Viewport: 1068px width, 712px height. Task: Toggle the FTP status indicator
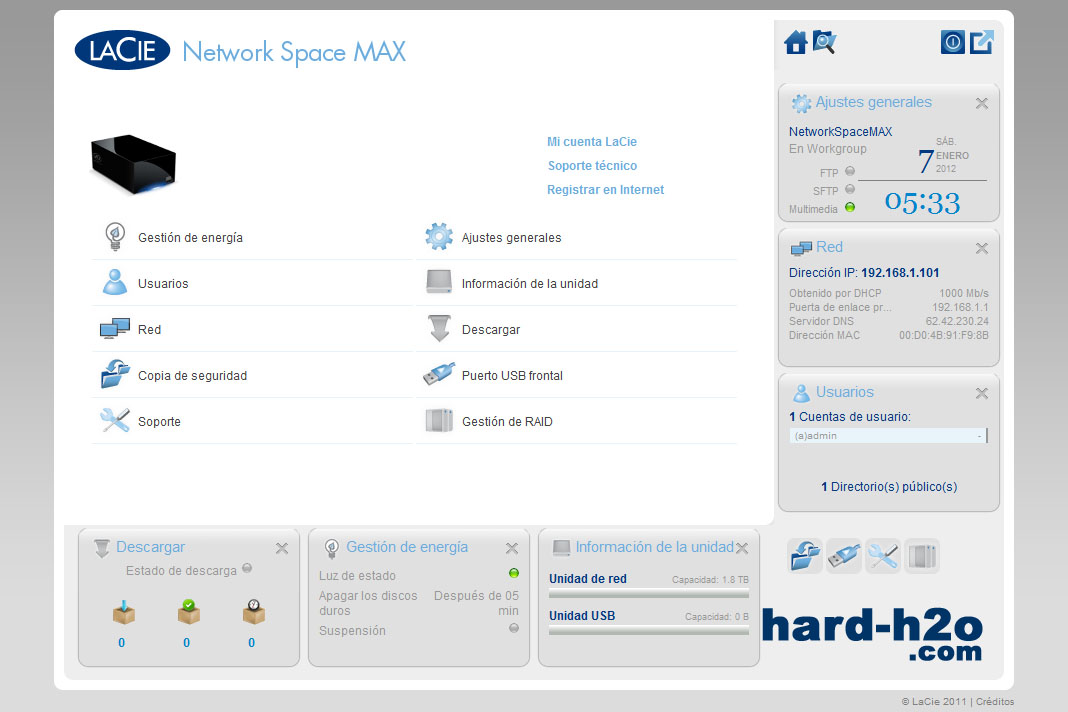(850, 171)
